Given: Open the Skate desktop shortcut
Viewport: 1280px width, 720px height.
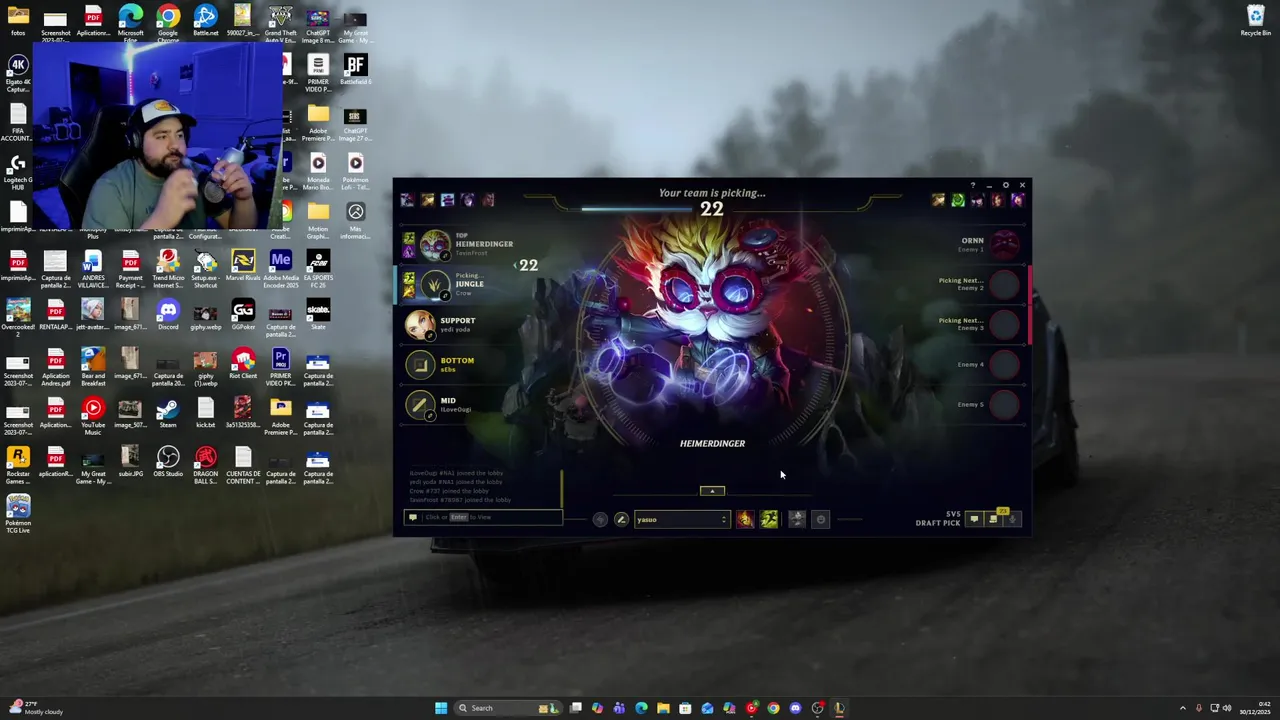Looking at the screenshot, I should [318, 315].
